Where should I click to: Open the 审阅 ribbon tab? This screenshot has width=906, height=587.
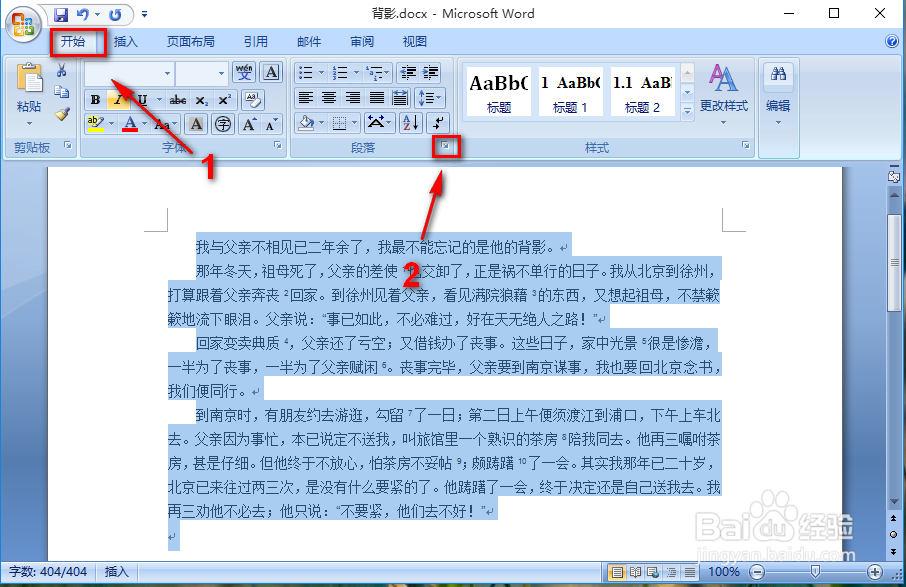361,42
